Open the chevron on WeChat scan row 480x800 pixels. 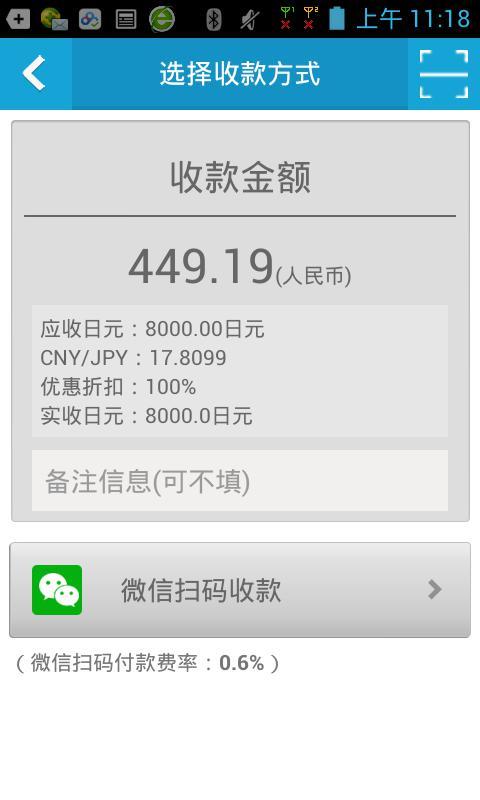click(435, 589)
